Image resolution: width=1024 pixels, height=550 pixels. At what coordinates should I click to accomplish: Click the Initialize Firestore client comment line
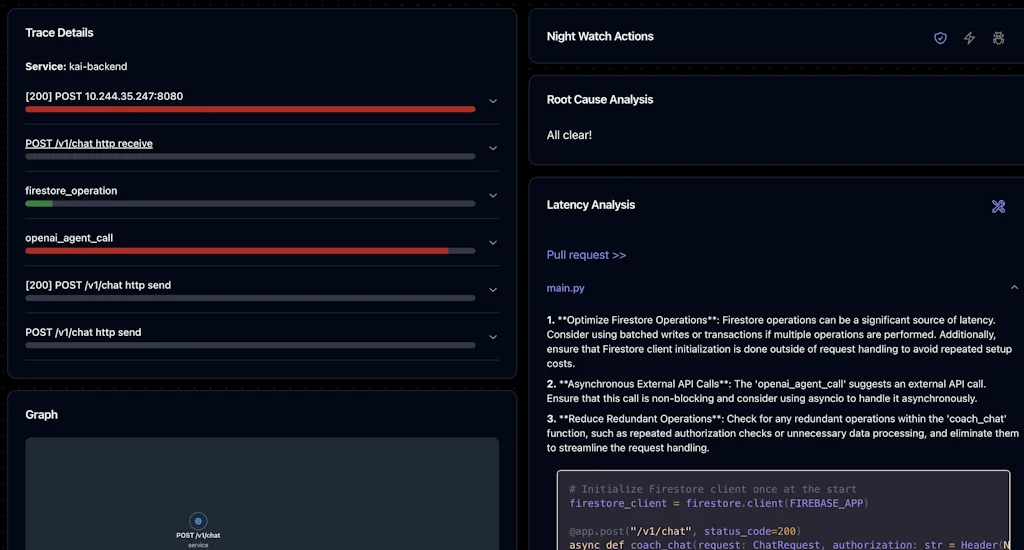tap(712, 489)
